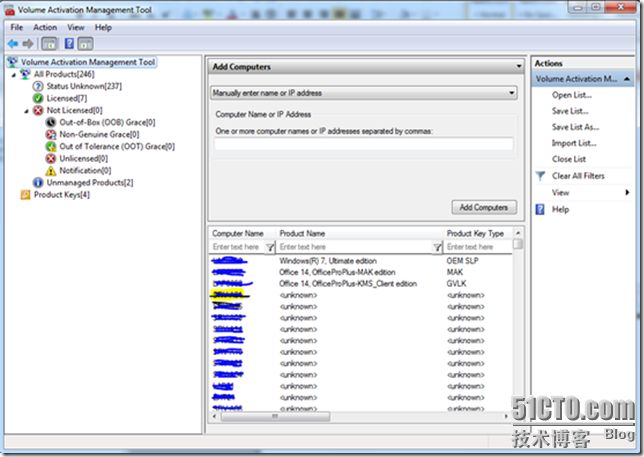The image size is (644, 457).
Task: Click Save List... action
Action: pyautogui.click(x=570, y=111)
